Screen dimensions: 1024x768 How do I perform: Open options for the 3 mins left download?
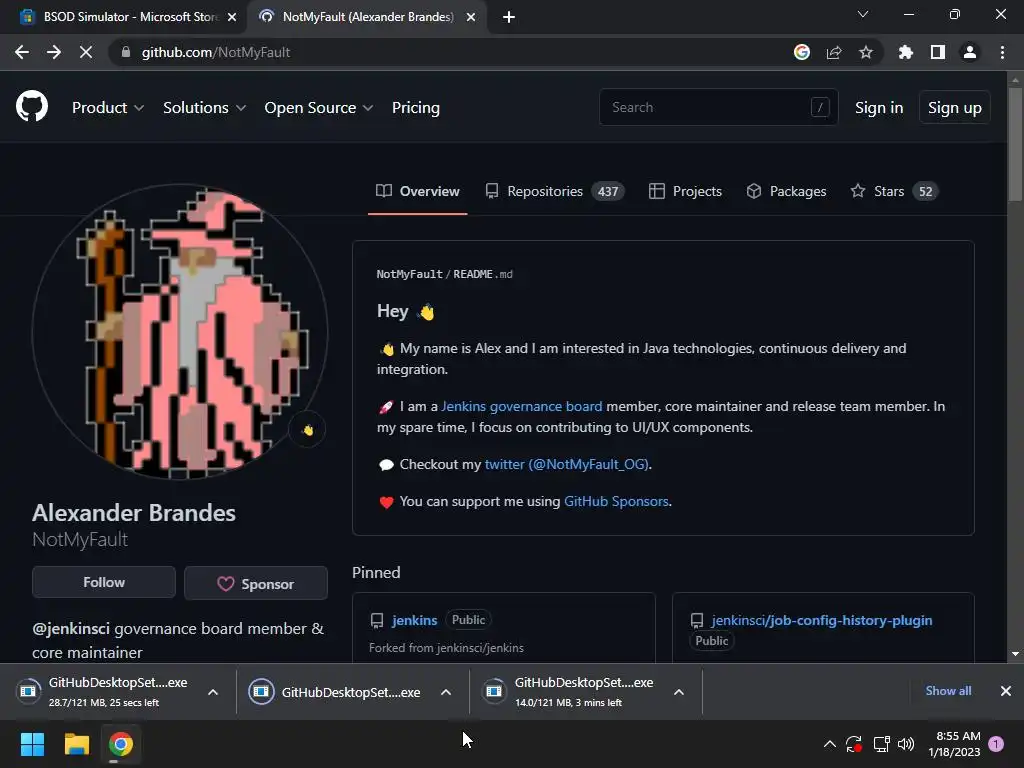coord(679,692)
